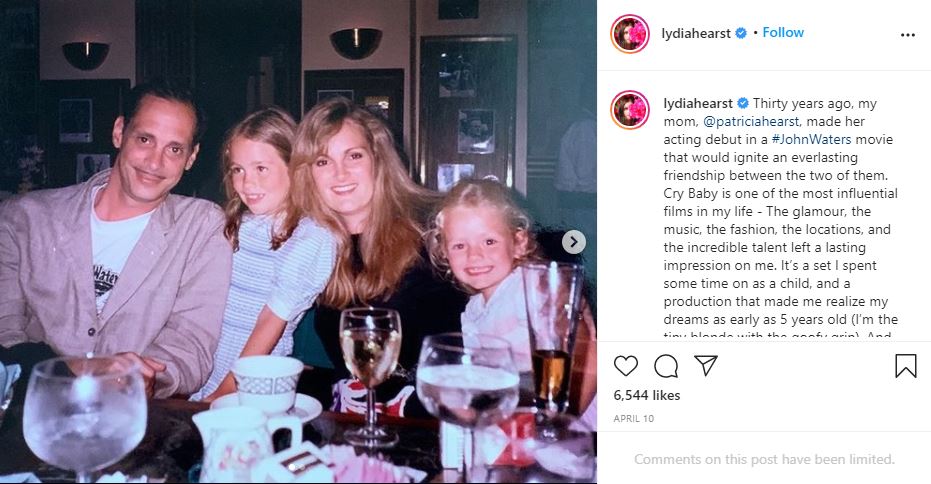Click the limited comments notice

click(x=764, y=460)
